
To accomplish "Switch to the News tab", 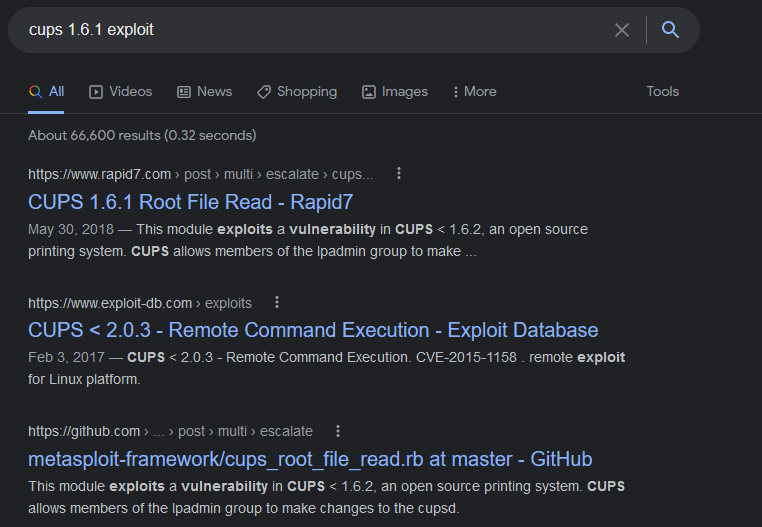I will 205,91.
